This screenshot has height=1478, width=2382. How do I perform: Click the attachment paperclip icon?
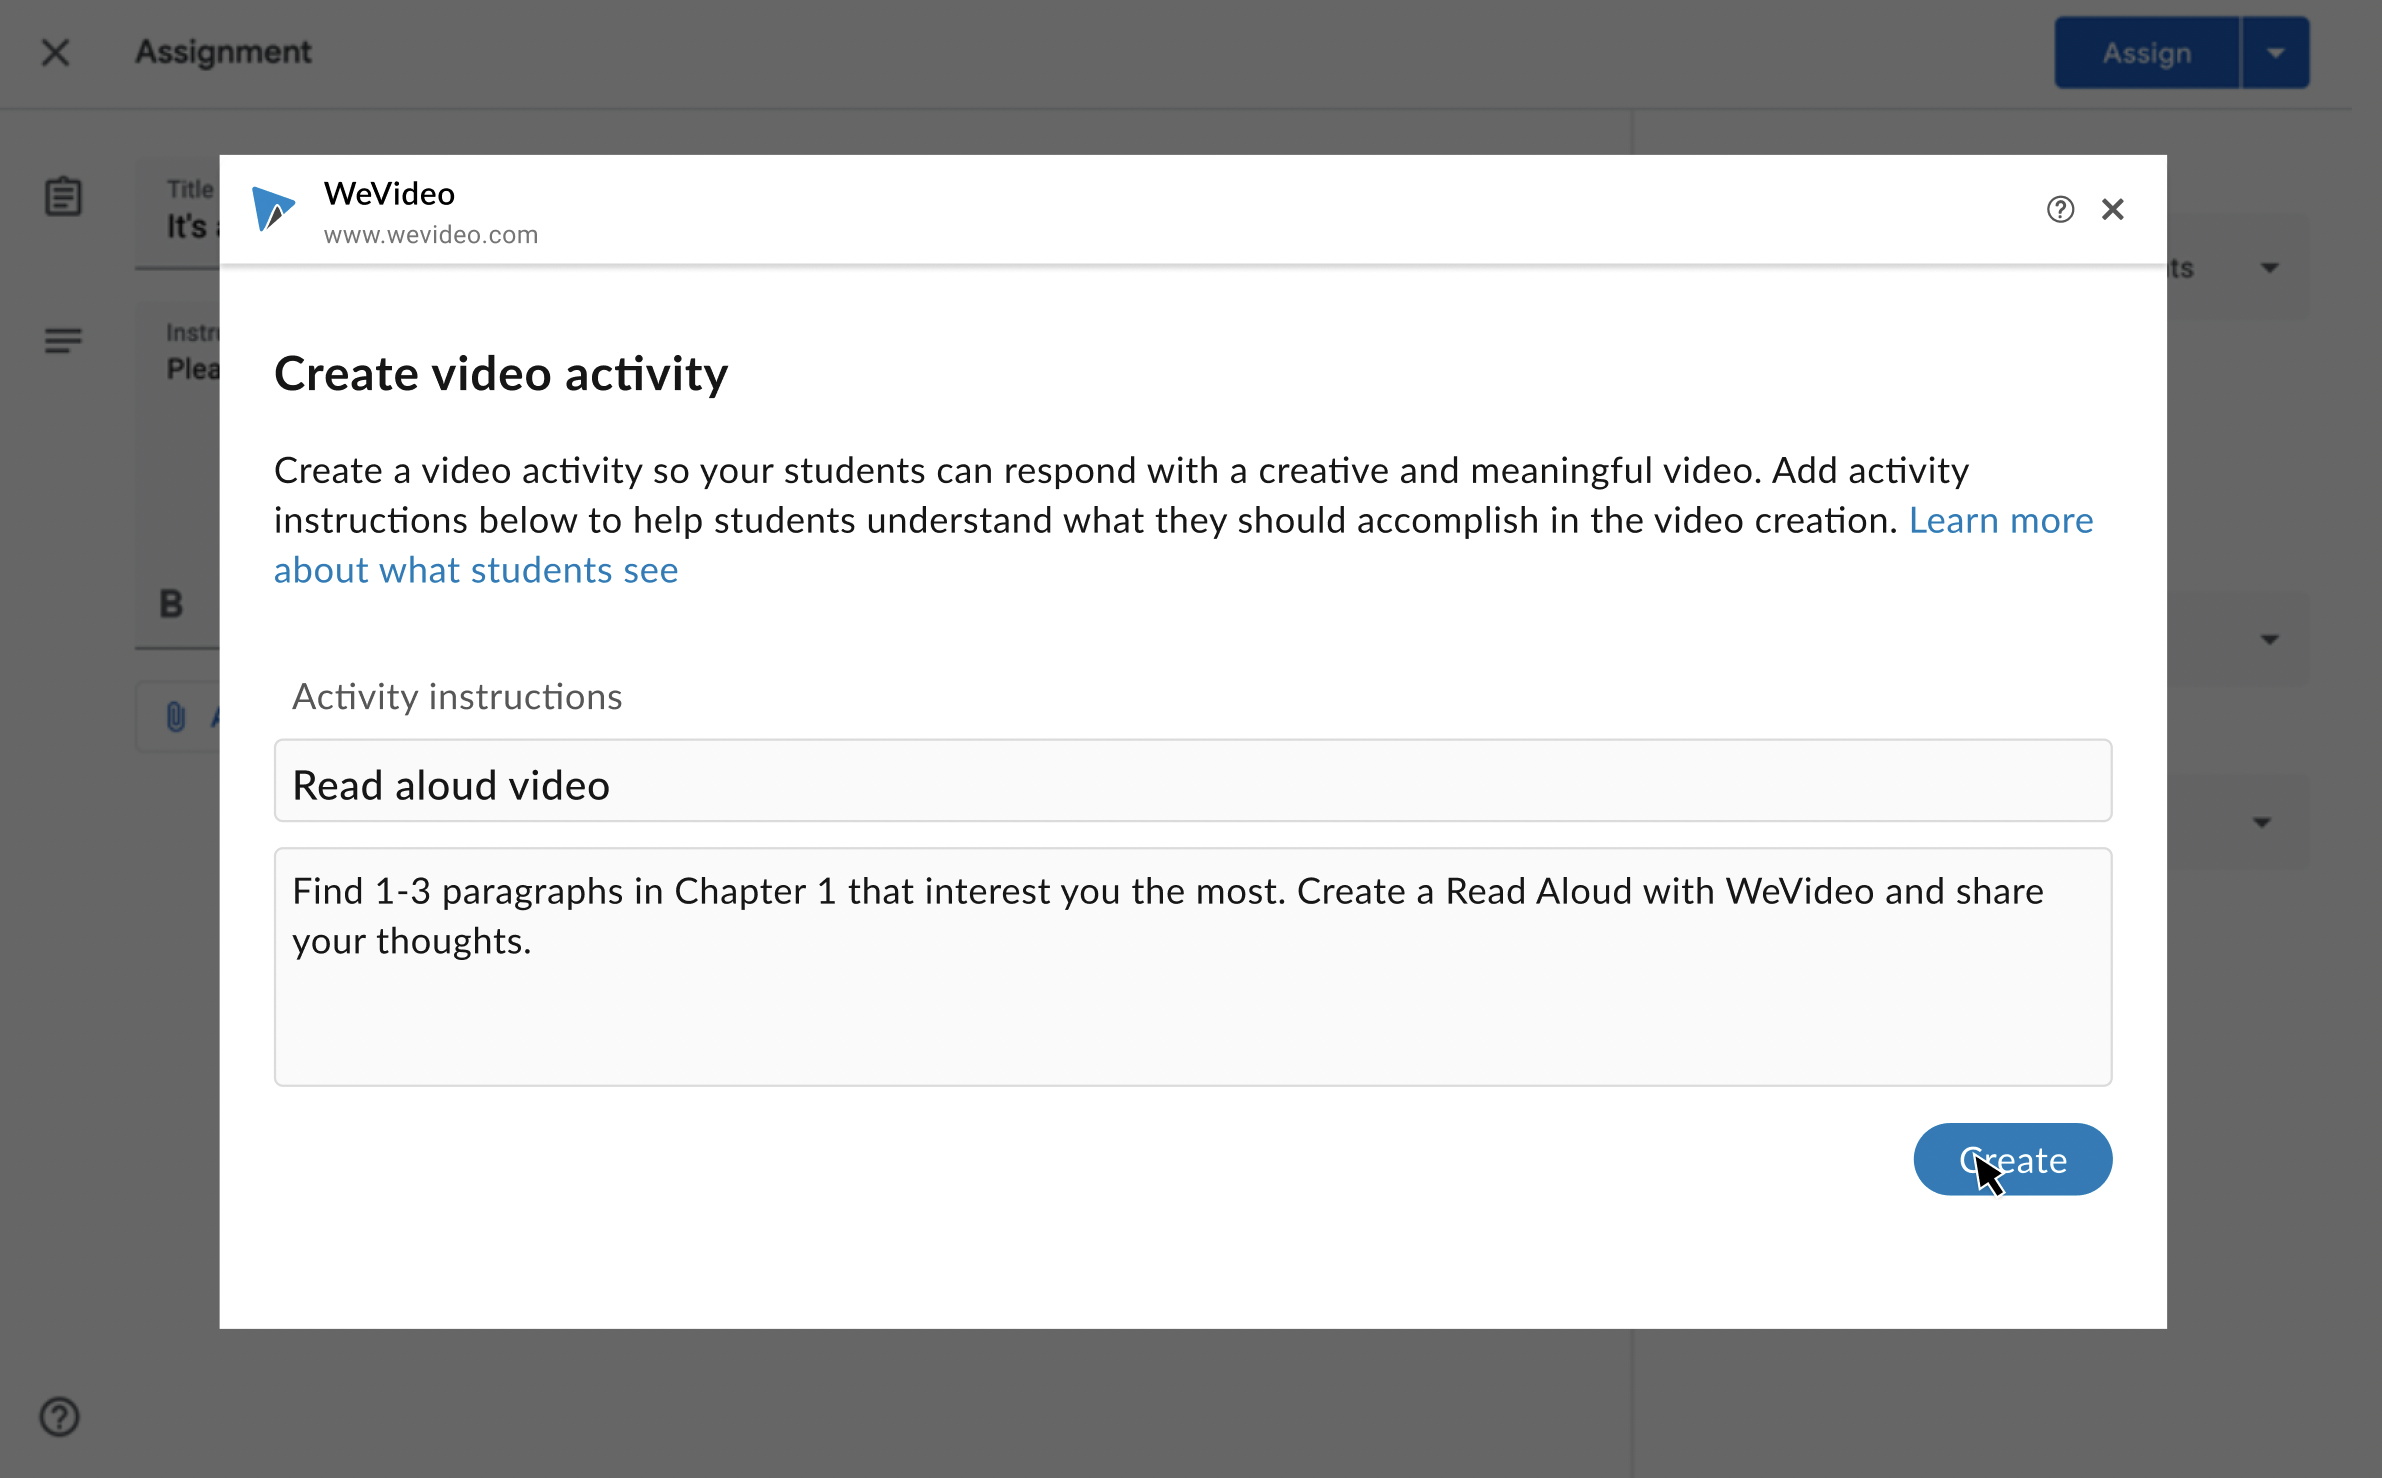point(176,716)
